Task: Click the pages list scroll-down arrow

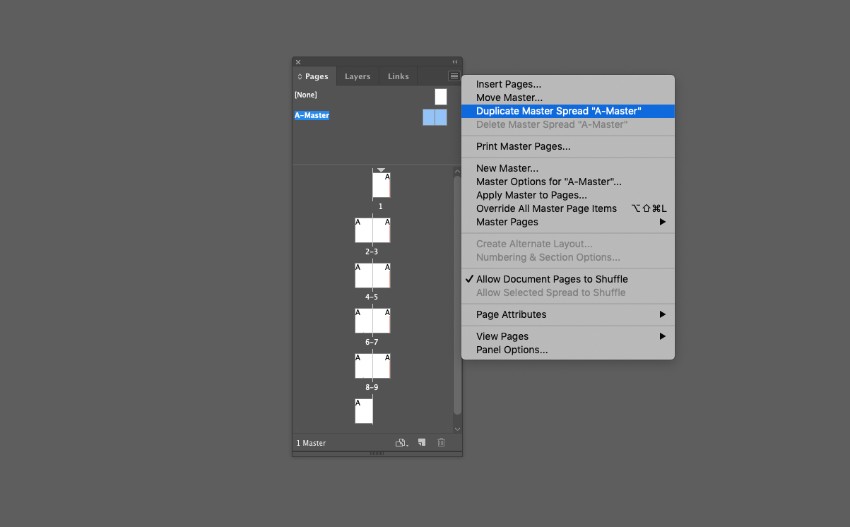Action: coord(458,429)
